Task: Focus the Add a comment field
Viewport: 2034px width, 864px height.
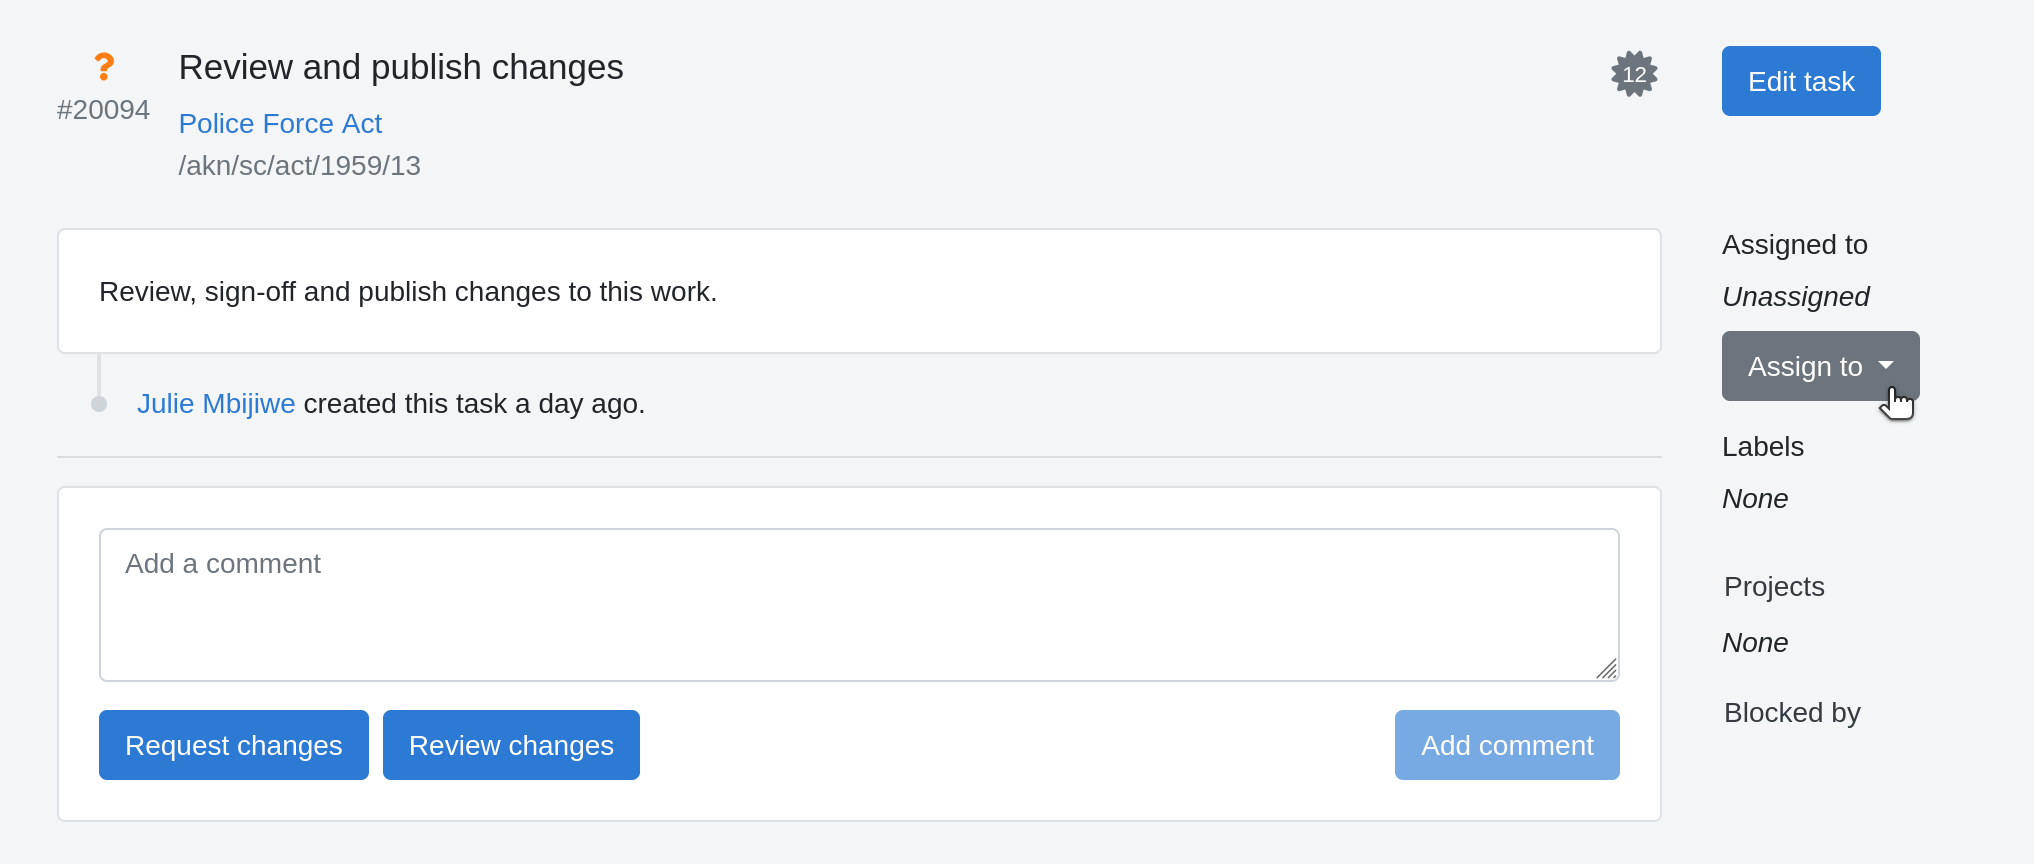Action: click(858, 604)
